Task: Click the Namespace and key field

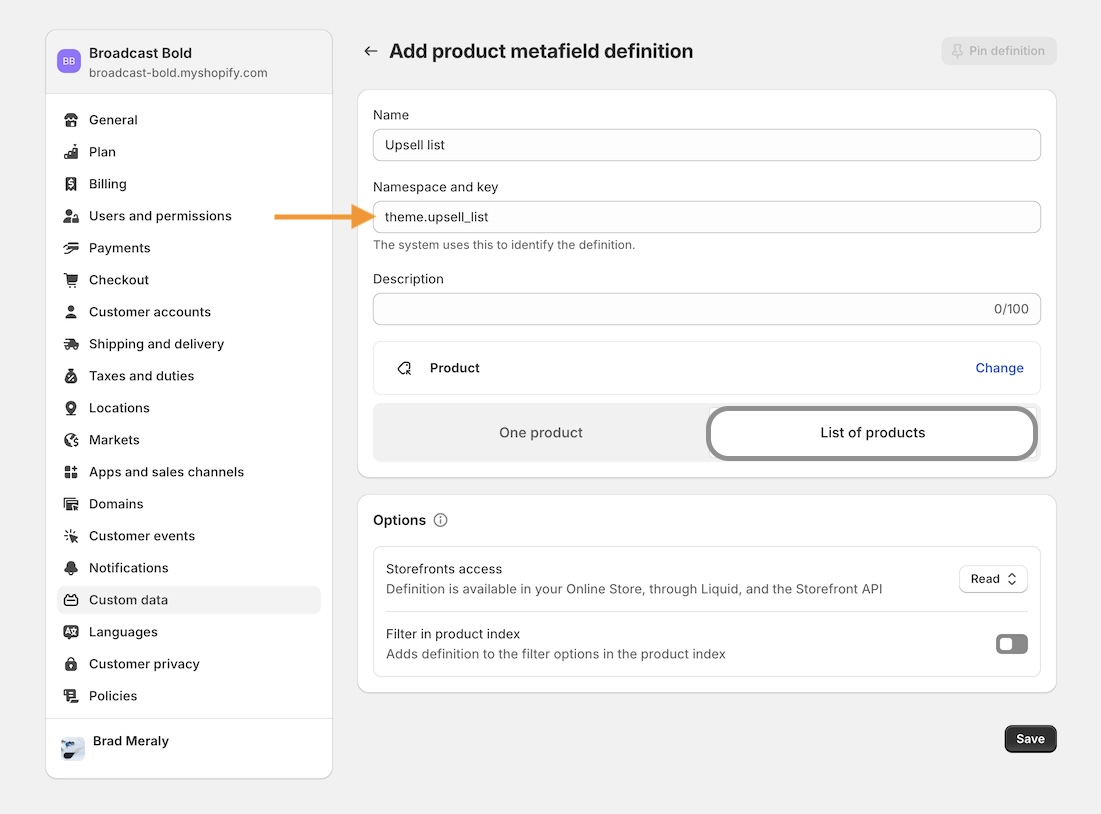Action: pyautogui.click(x=706, y=217)
